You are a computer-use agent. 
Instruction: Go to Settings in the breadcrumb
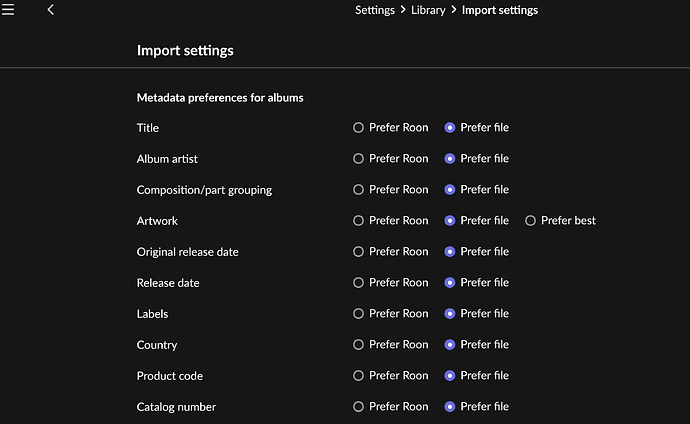(375, 10)
